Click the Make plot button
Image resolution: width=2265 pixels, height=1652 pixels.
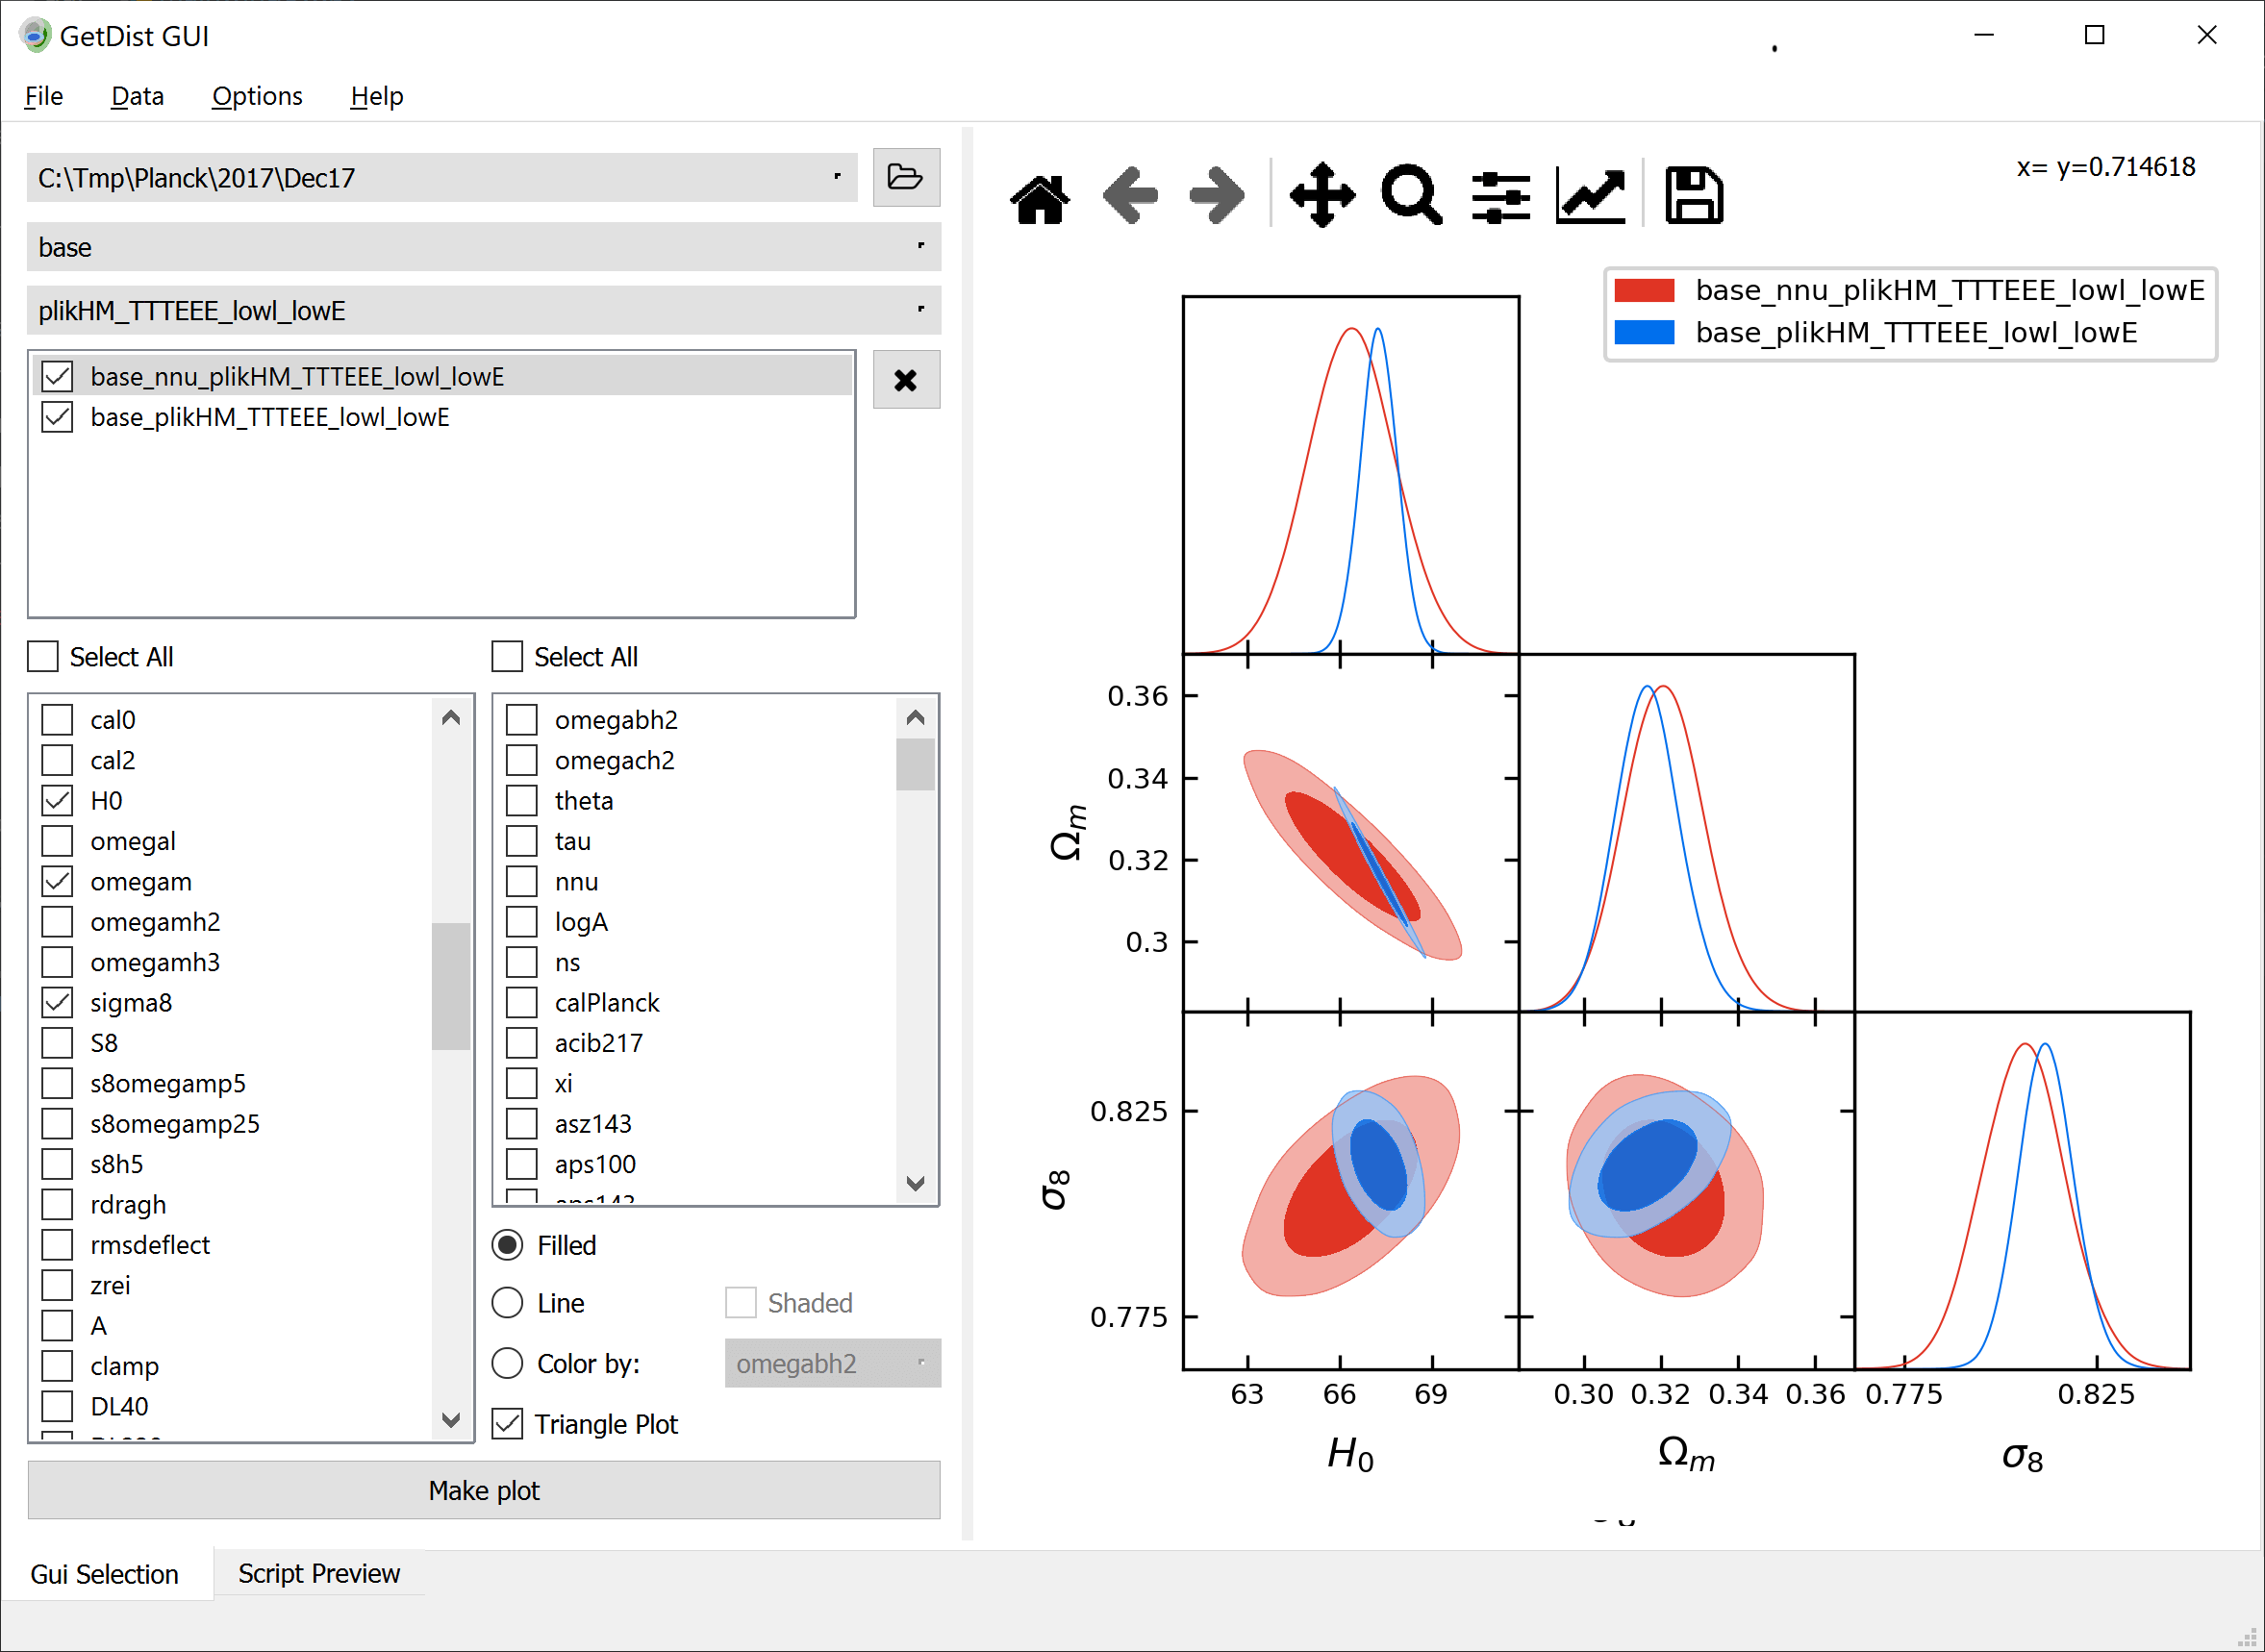(487, 1489)
